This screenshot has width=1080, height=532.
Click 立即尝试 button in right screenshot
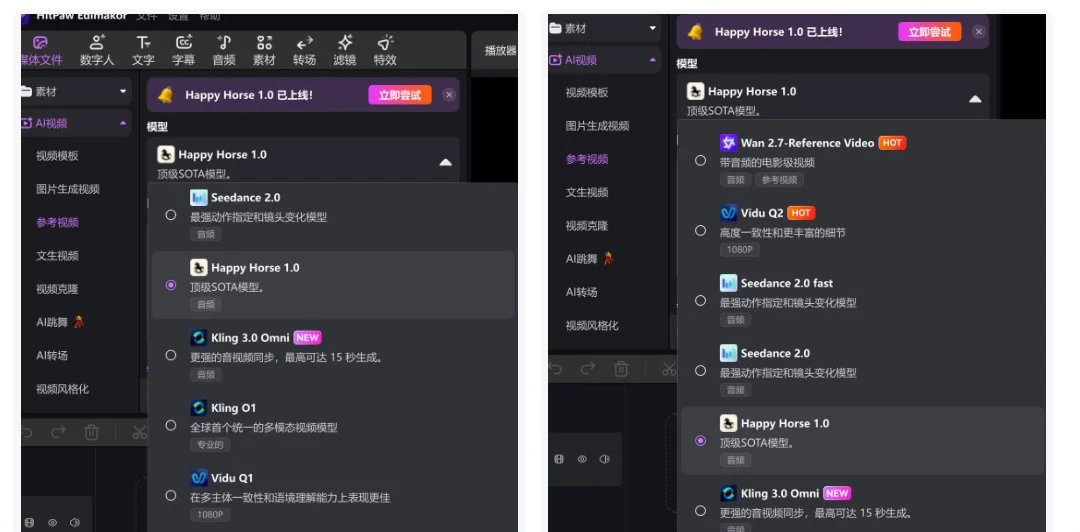click(x=930, y=32)
